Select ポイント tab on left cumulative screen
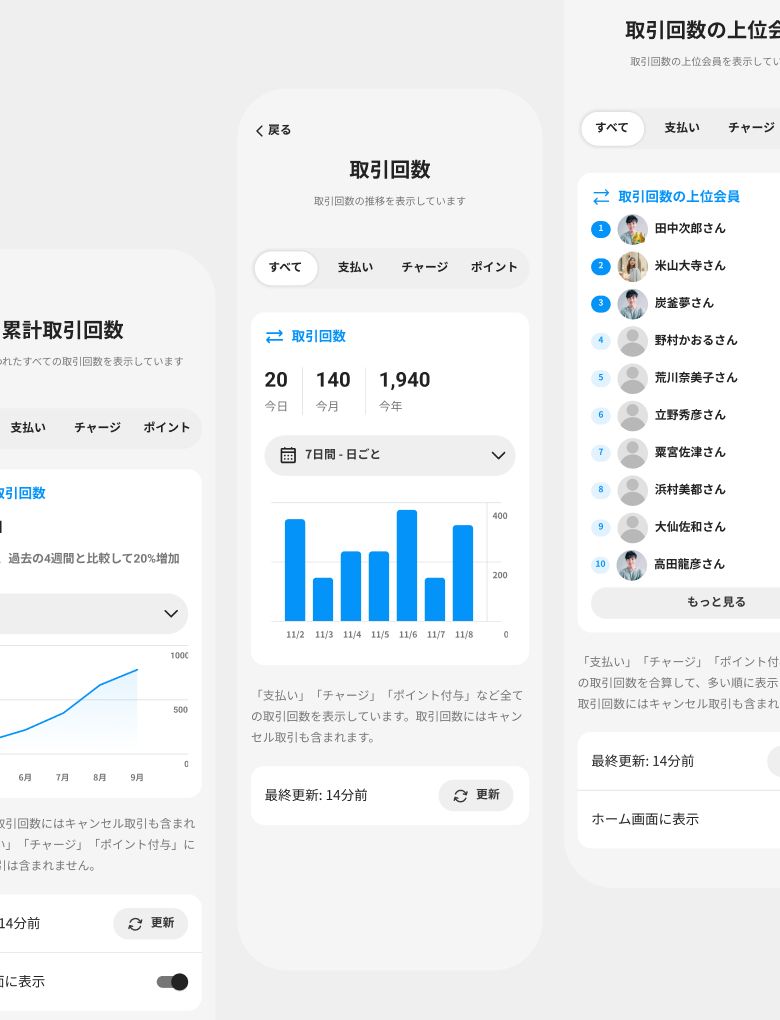The height and width of the screenshot is (1020, 780). click(x=167, y=428)
